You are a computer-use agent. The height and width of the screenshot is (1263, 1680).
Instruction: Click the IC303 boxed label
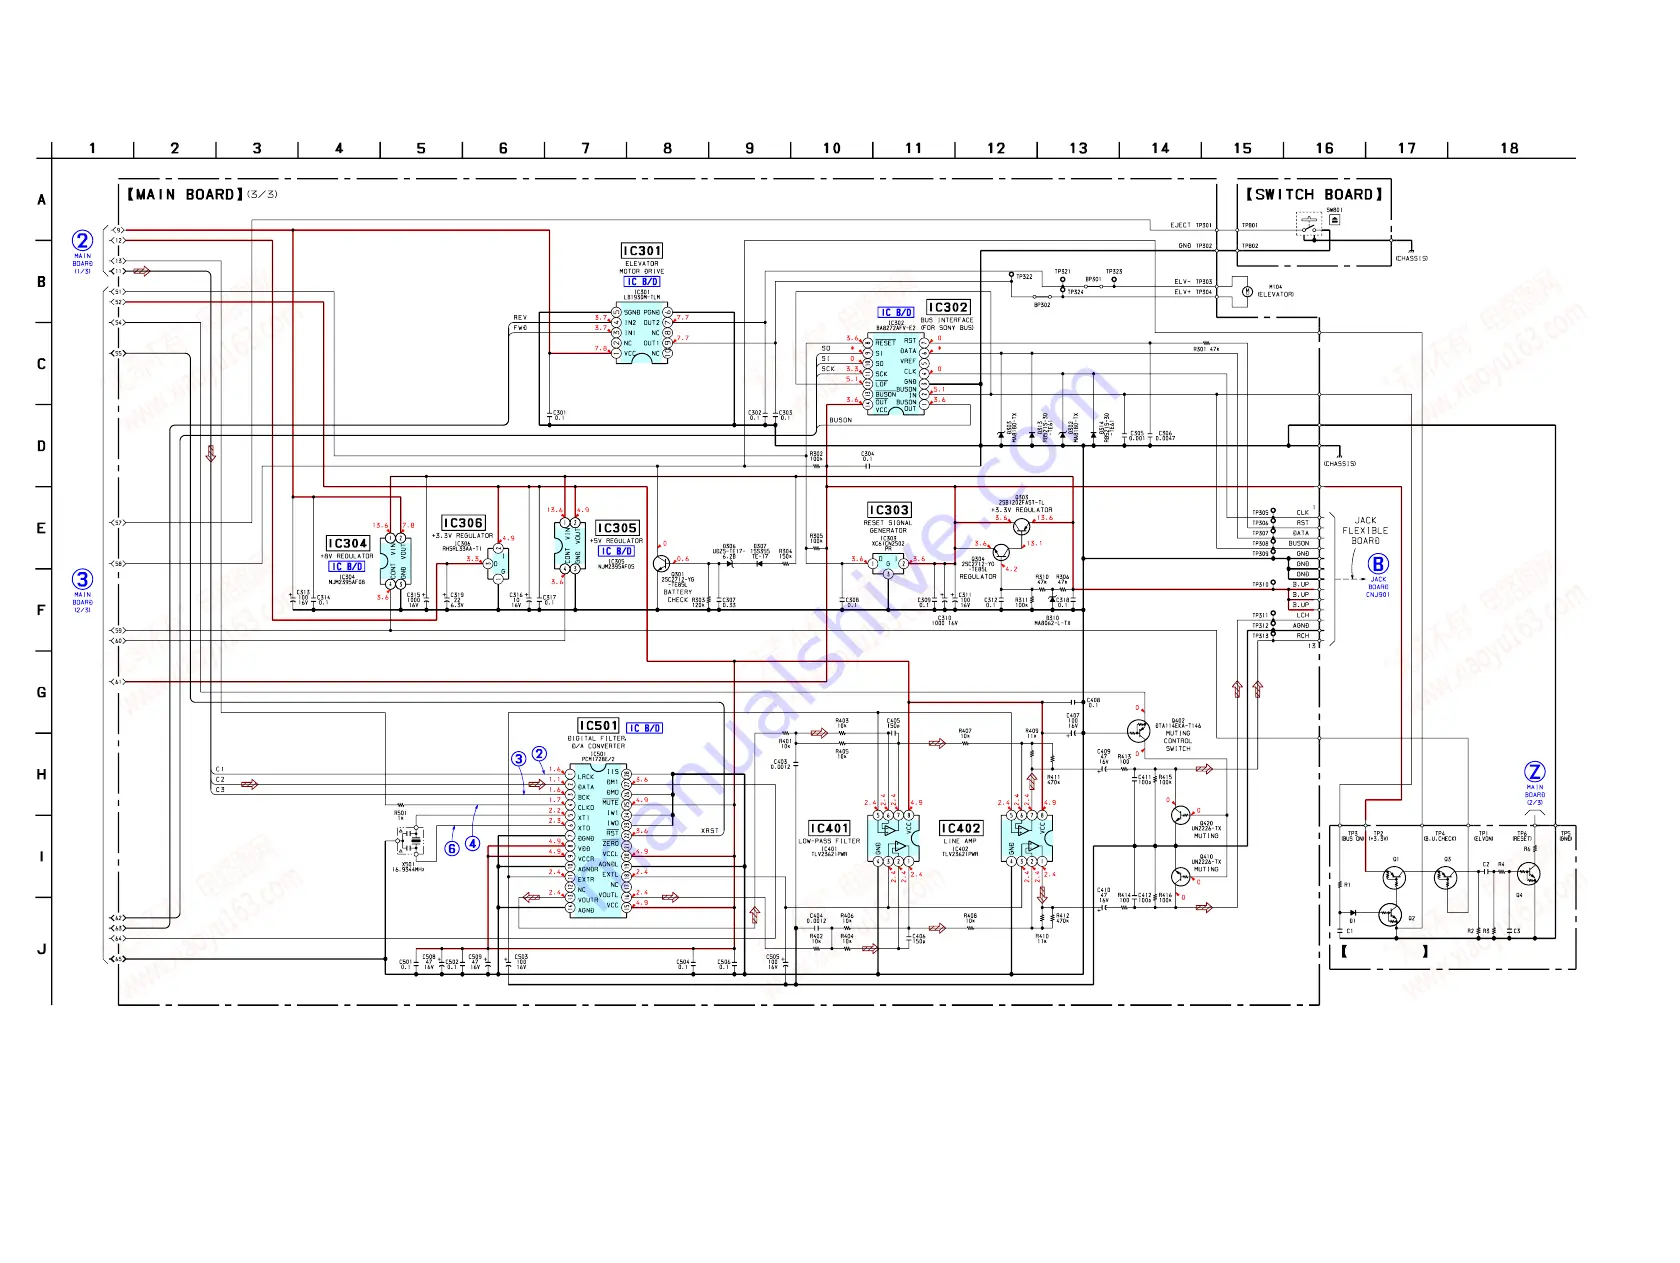[x=889, y=510]
